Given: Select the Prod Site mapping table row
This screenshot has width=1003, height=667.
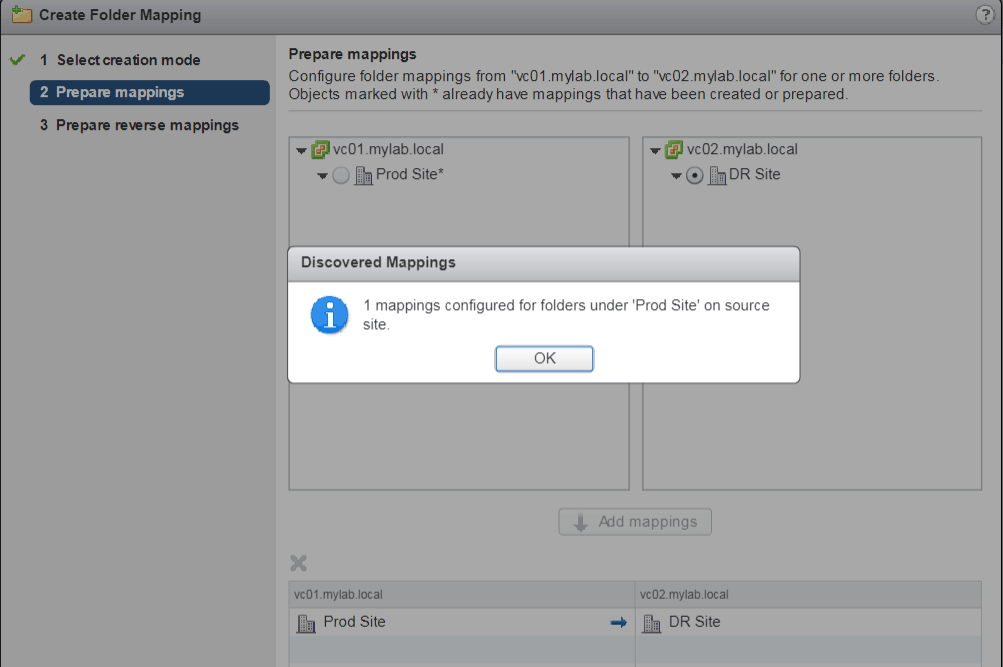Looking at the screenshot, I should click(x=460, y=622).
